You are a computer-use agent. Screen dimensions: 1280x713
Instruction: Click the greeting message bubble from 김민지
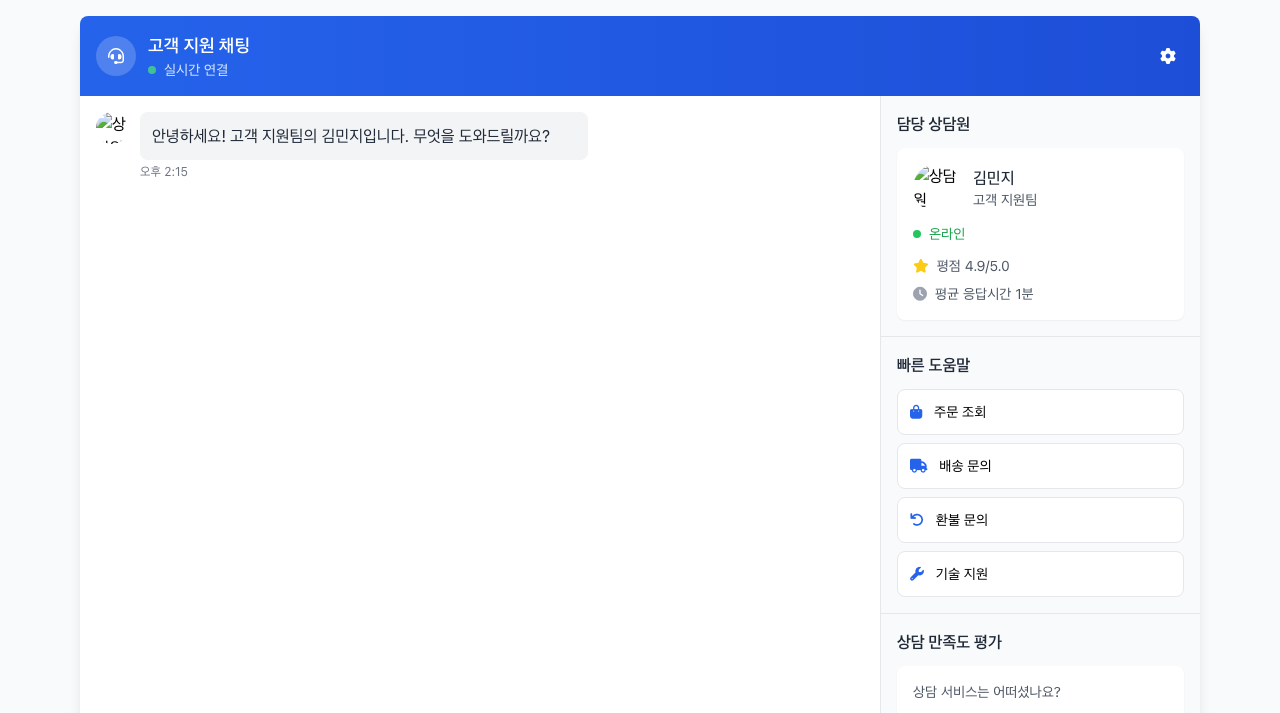364,136
